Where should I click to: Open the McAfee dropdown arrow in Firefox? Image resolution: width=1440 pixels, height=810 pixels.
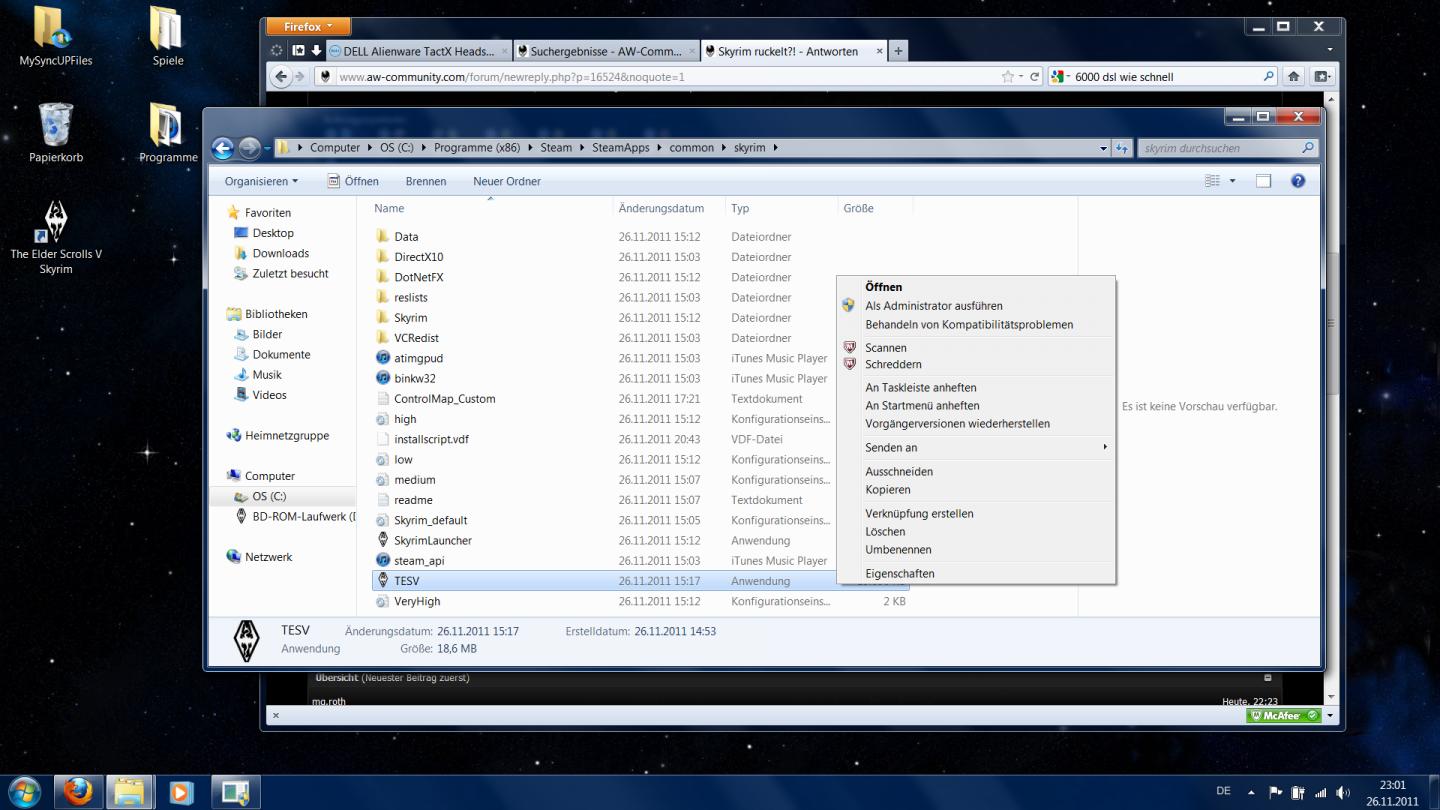pos(1330,716)
